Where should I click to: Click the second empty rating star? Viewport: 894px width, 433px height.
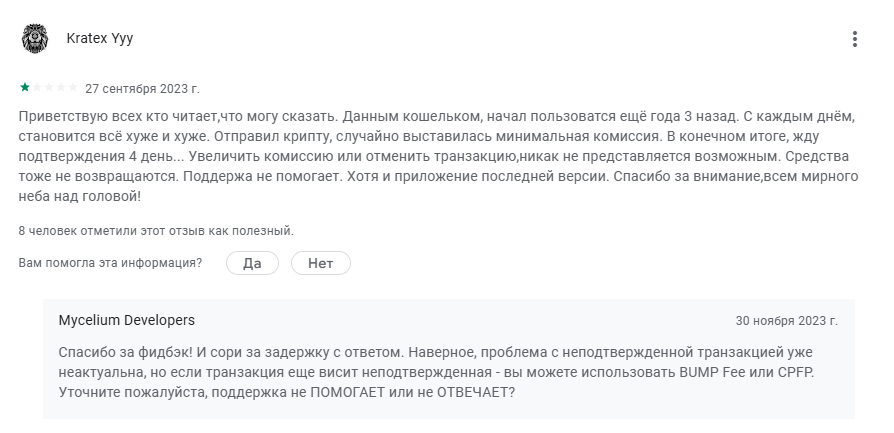pos(36,87)
